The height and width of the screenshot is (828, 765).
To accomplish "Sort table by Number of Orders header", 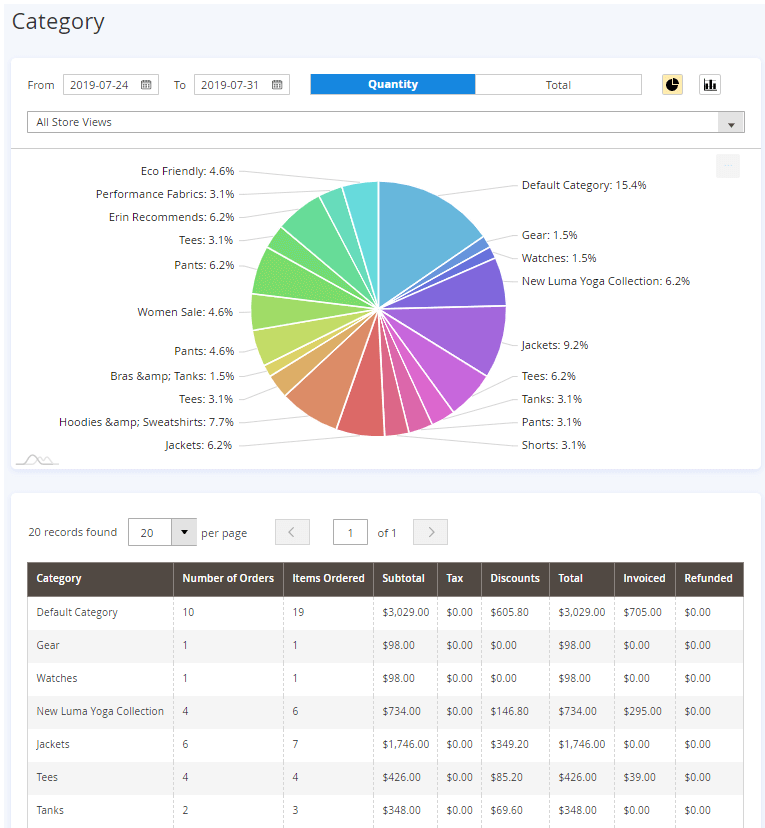I will coord(228,578).
